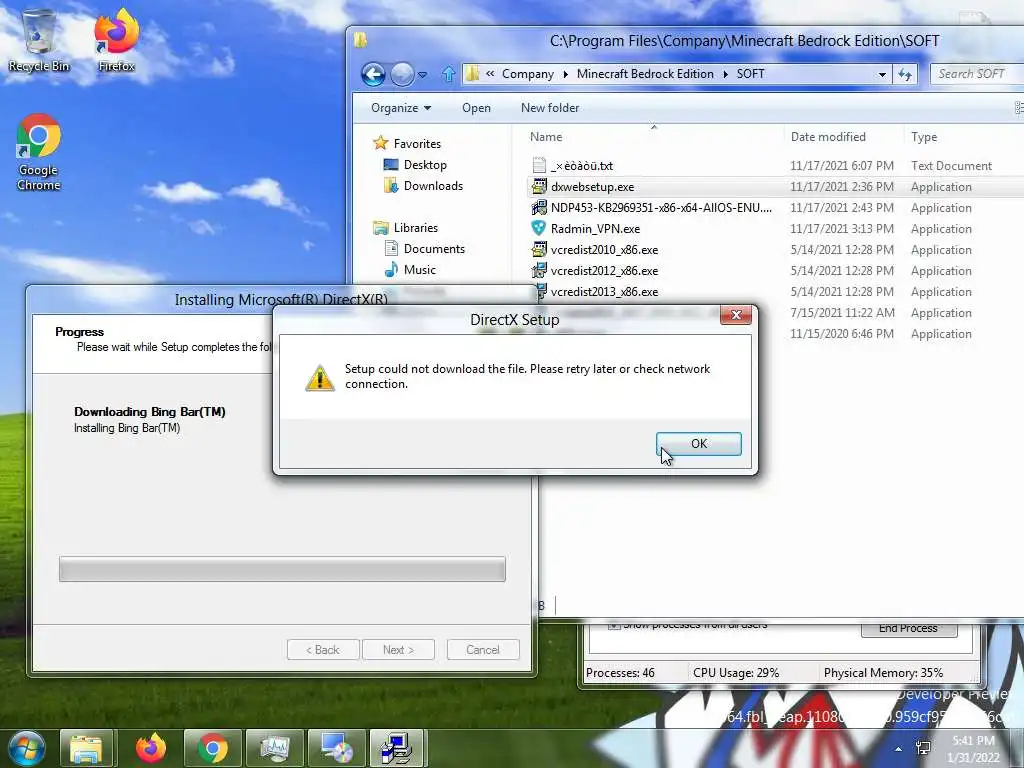
Task: Select the vcredist2013_x86.exe file name
Action: point(604,291)
